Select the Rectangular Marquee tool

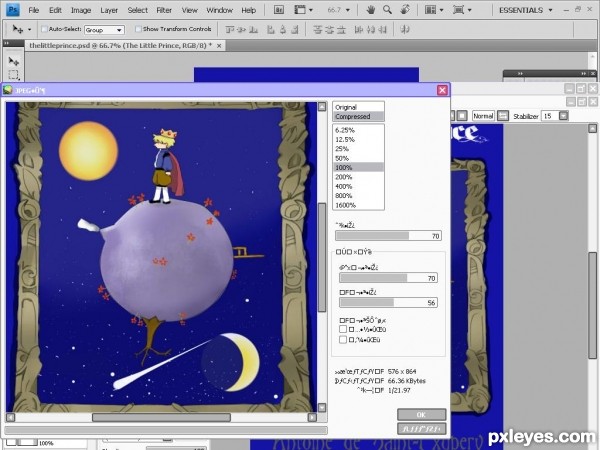point(14,75)
